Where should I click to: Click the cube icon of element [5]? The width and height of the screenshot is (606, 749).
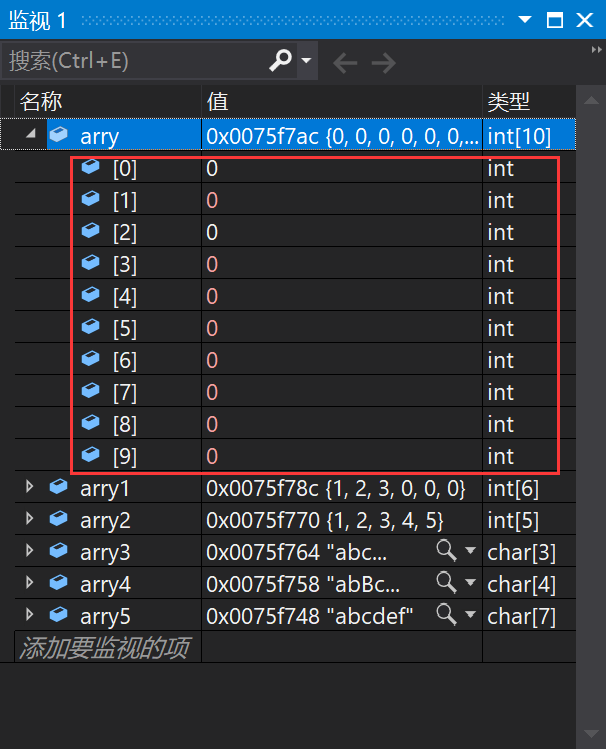click(90, 327)
